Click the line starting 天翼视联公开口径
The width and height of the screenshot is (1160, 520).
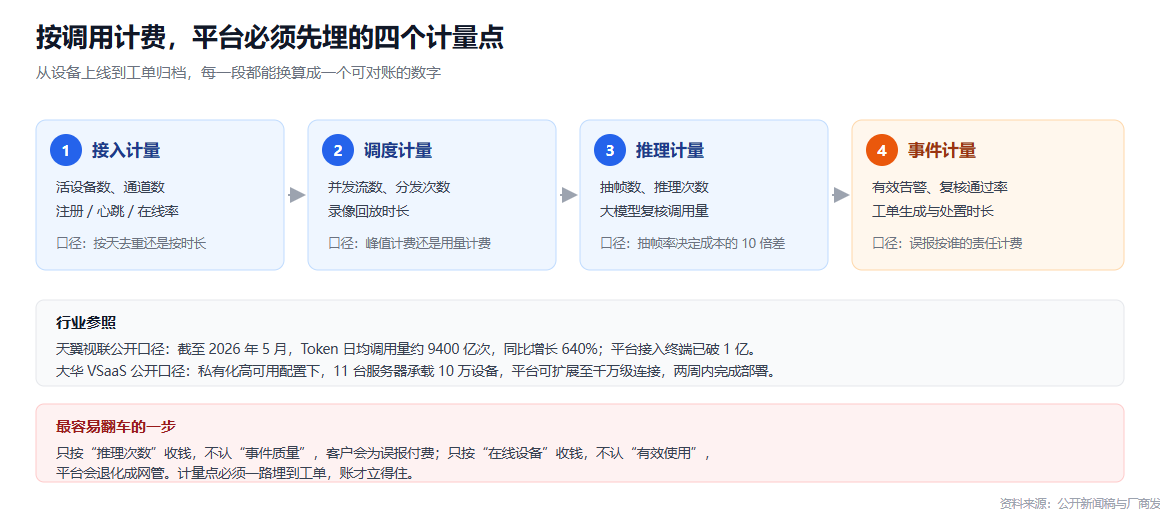(406, 348)
